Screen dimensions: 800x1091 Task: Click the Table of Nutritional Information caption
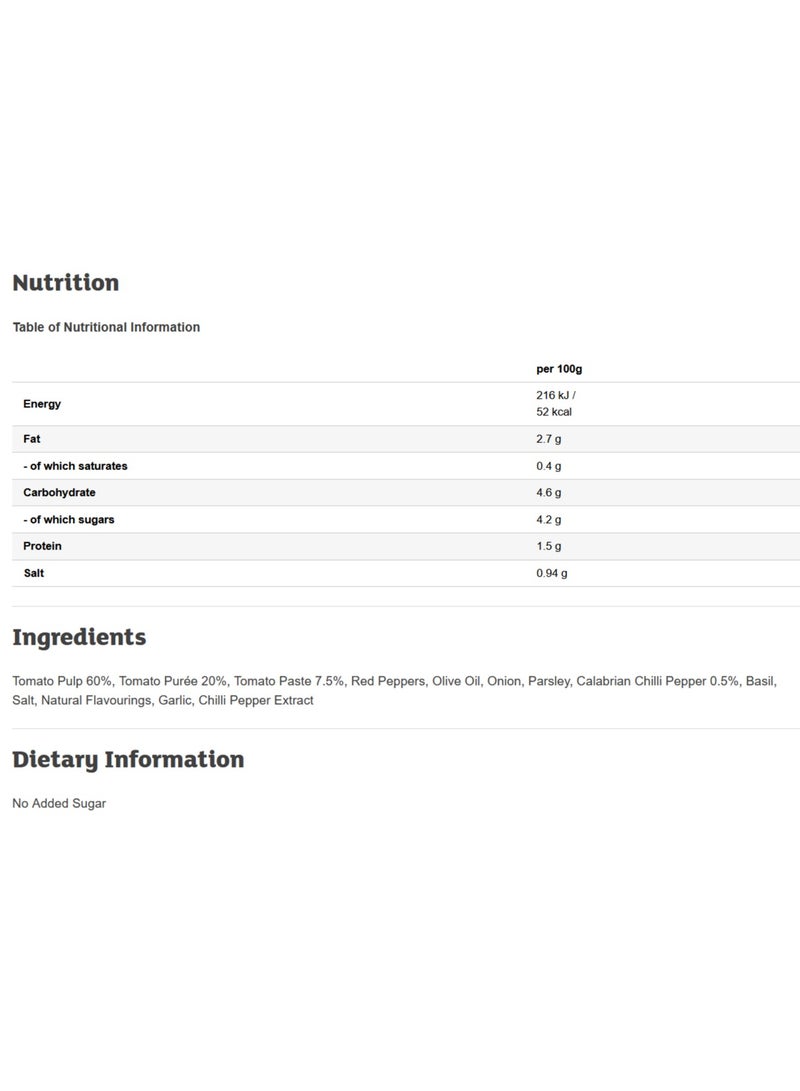106,327
